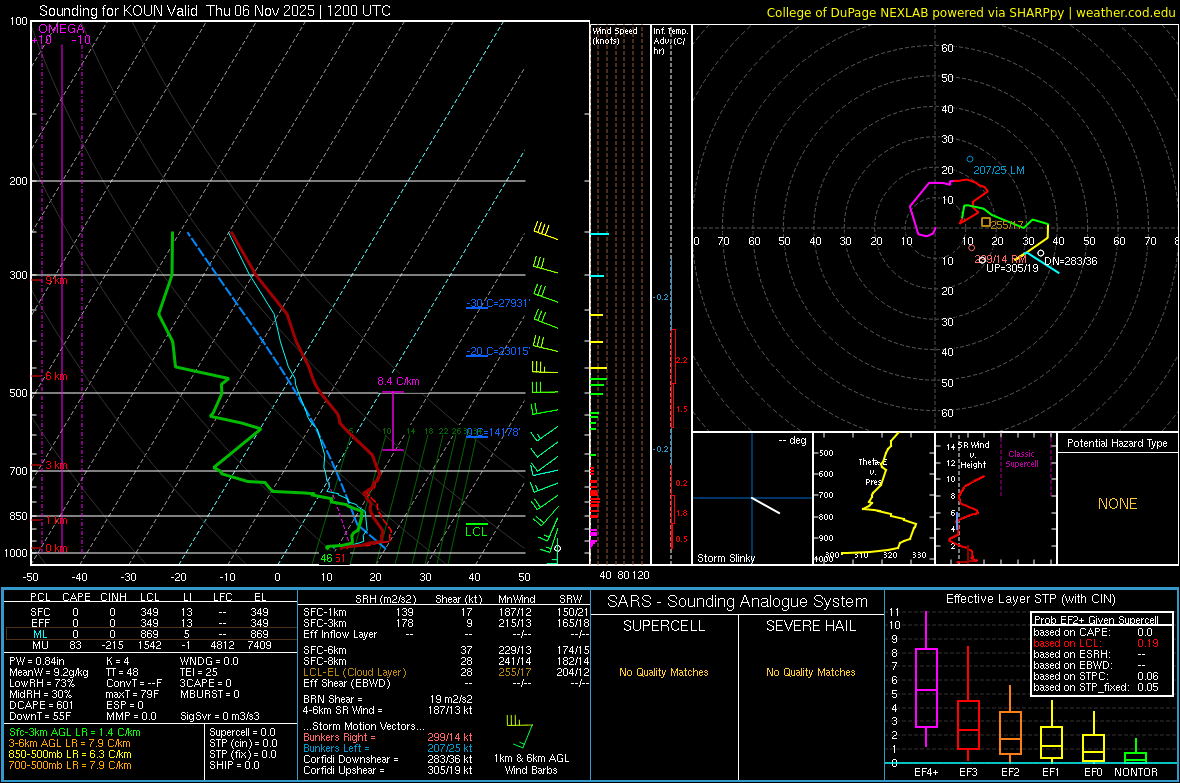The width and height of the screenshot is (1180, 783).
Task: Click the 'SFC-1km' shear row label
Action: click(x=324, y=612)
